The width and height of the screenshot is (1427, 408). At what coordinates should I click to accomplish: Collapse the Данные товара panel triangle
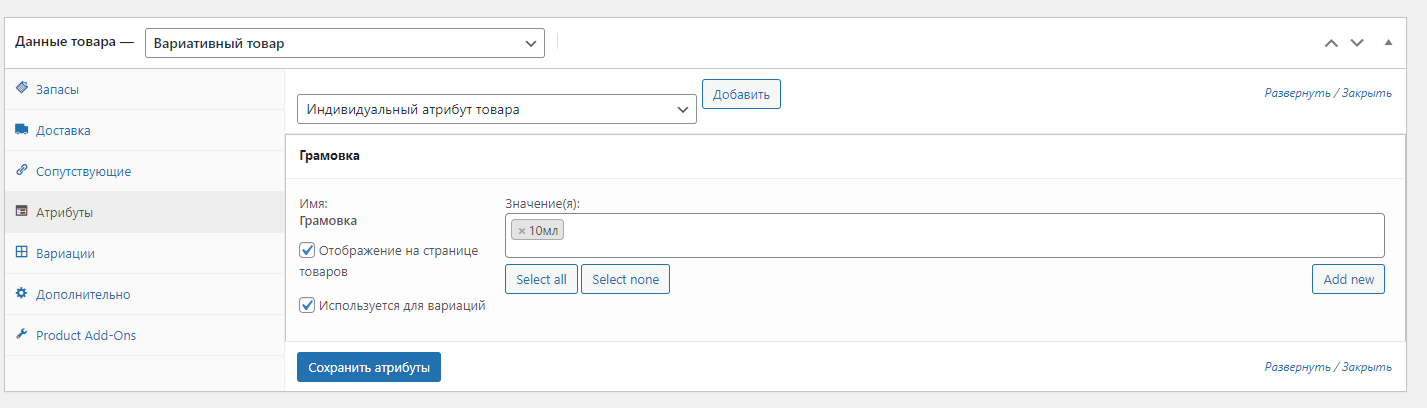point(1388,43)
